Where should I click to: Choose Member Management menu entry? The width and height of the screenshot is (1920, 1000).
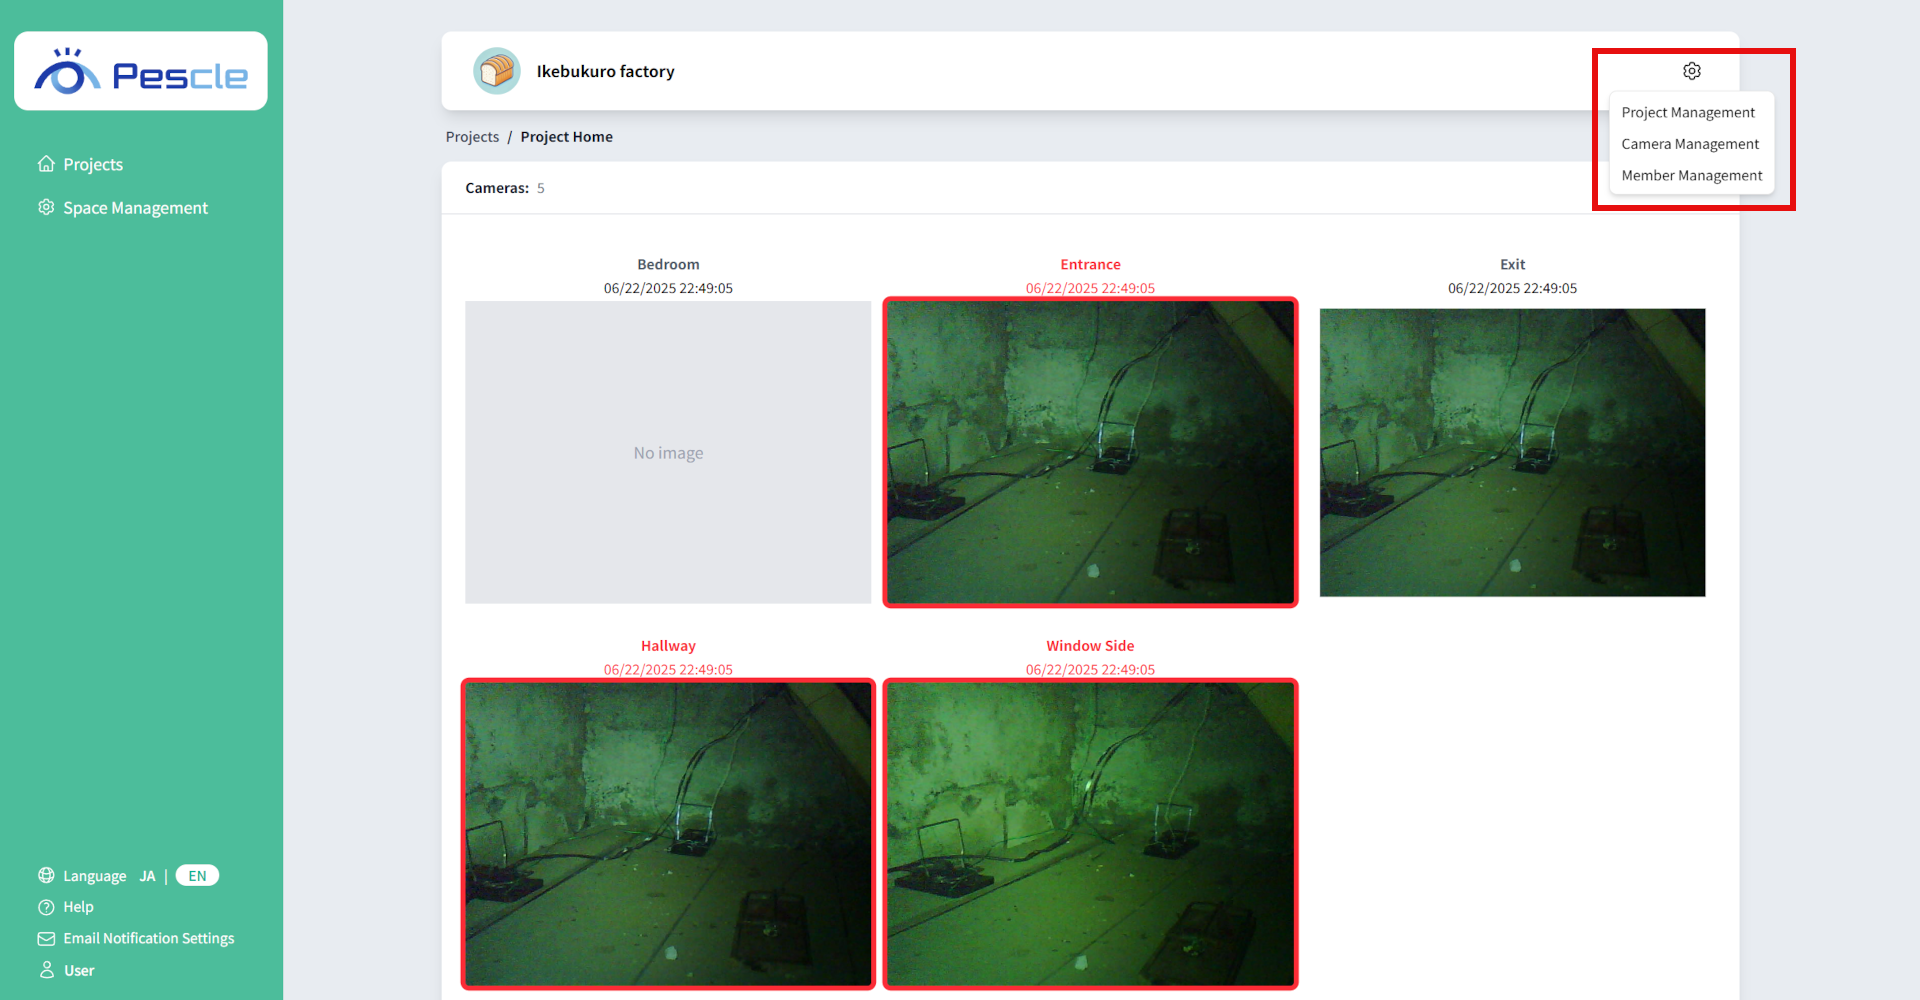1691,176
